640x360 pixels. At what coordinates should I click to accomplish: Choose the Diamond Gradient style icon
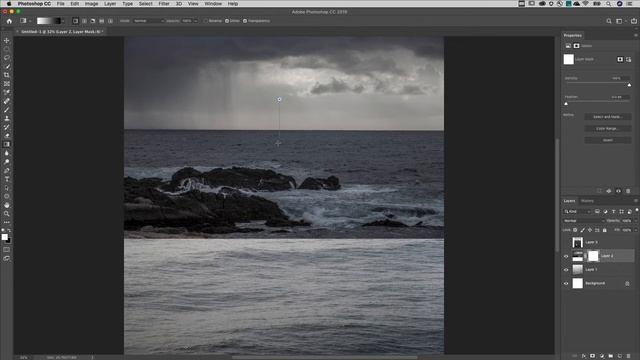coord(110,21)
